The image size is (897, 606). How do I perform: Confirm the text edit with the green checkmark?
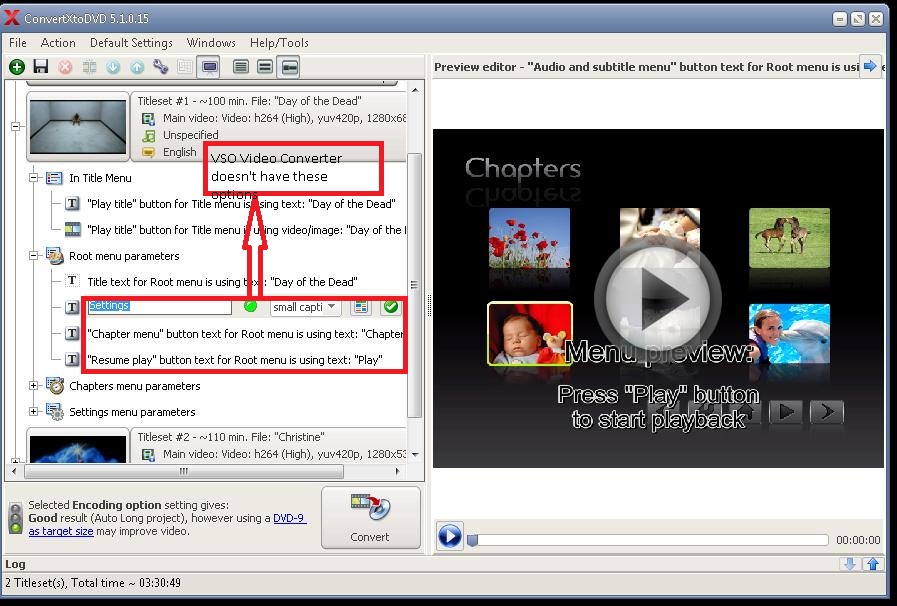pyautogui.click(x=391, y=307)
